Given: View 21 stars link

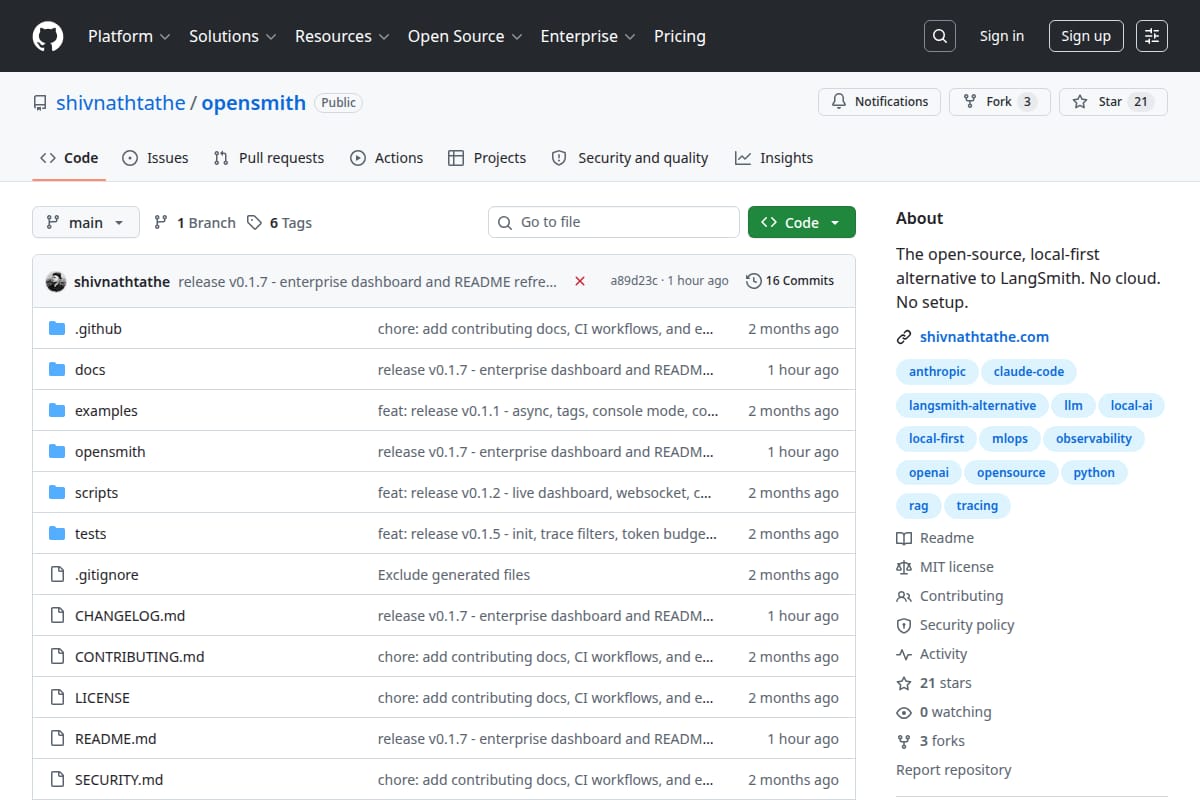Looking at the screenshot, I should [x=934, y=683].
